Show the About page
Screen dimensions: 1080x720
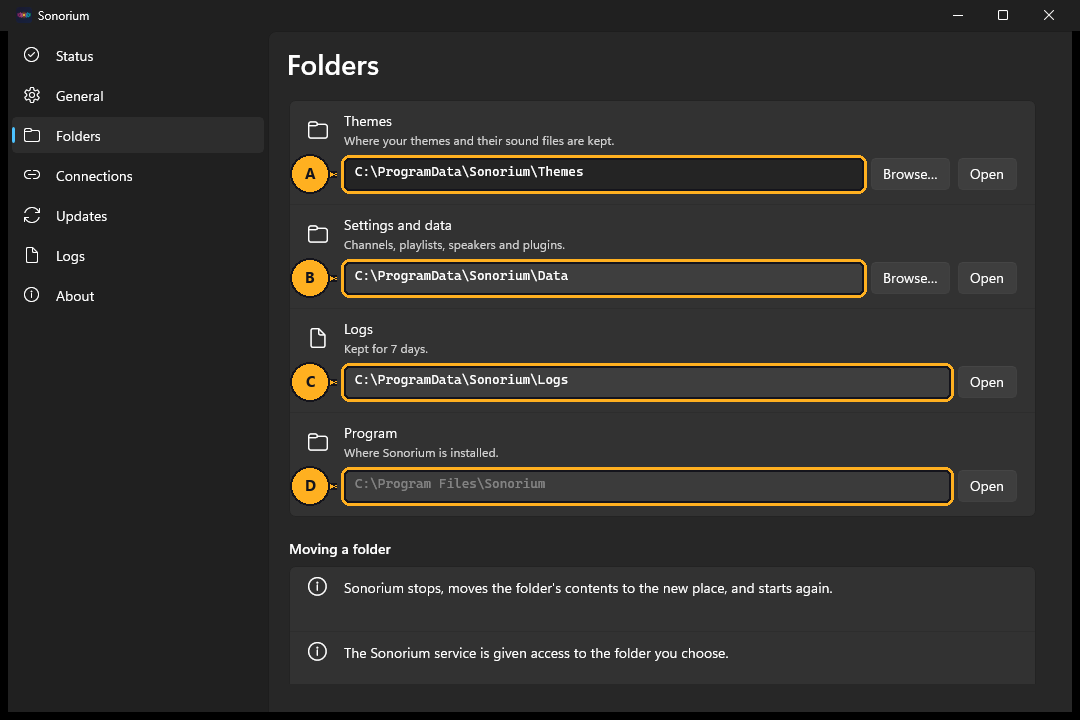138,296
